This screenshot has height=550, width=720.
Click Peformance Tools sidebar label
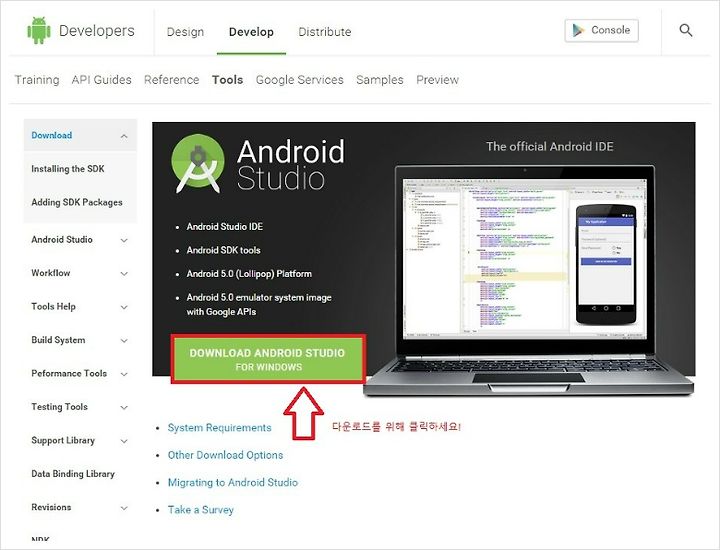coord(69,374)
